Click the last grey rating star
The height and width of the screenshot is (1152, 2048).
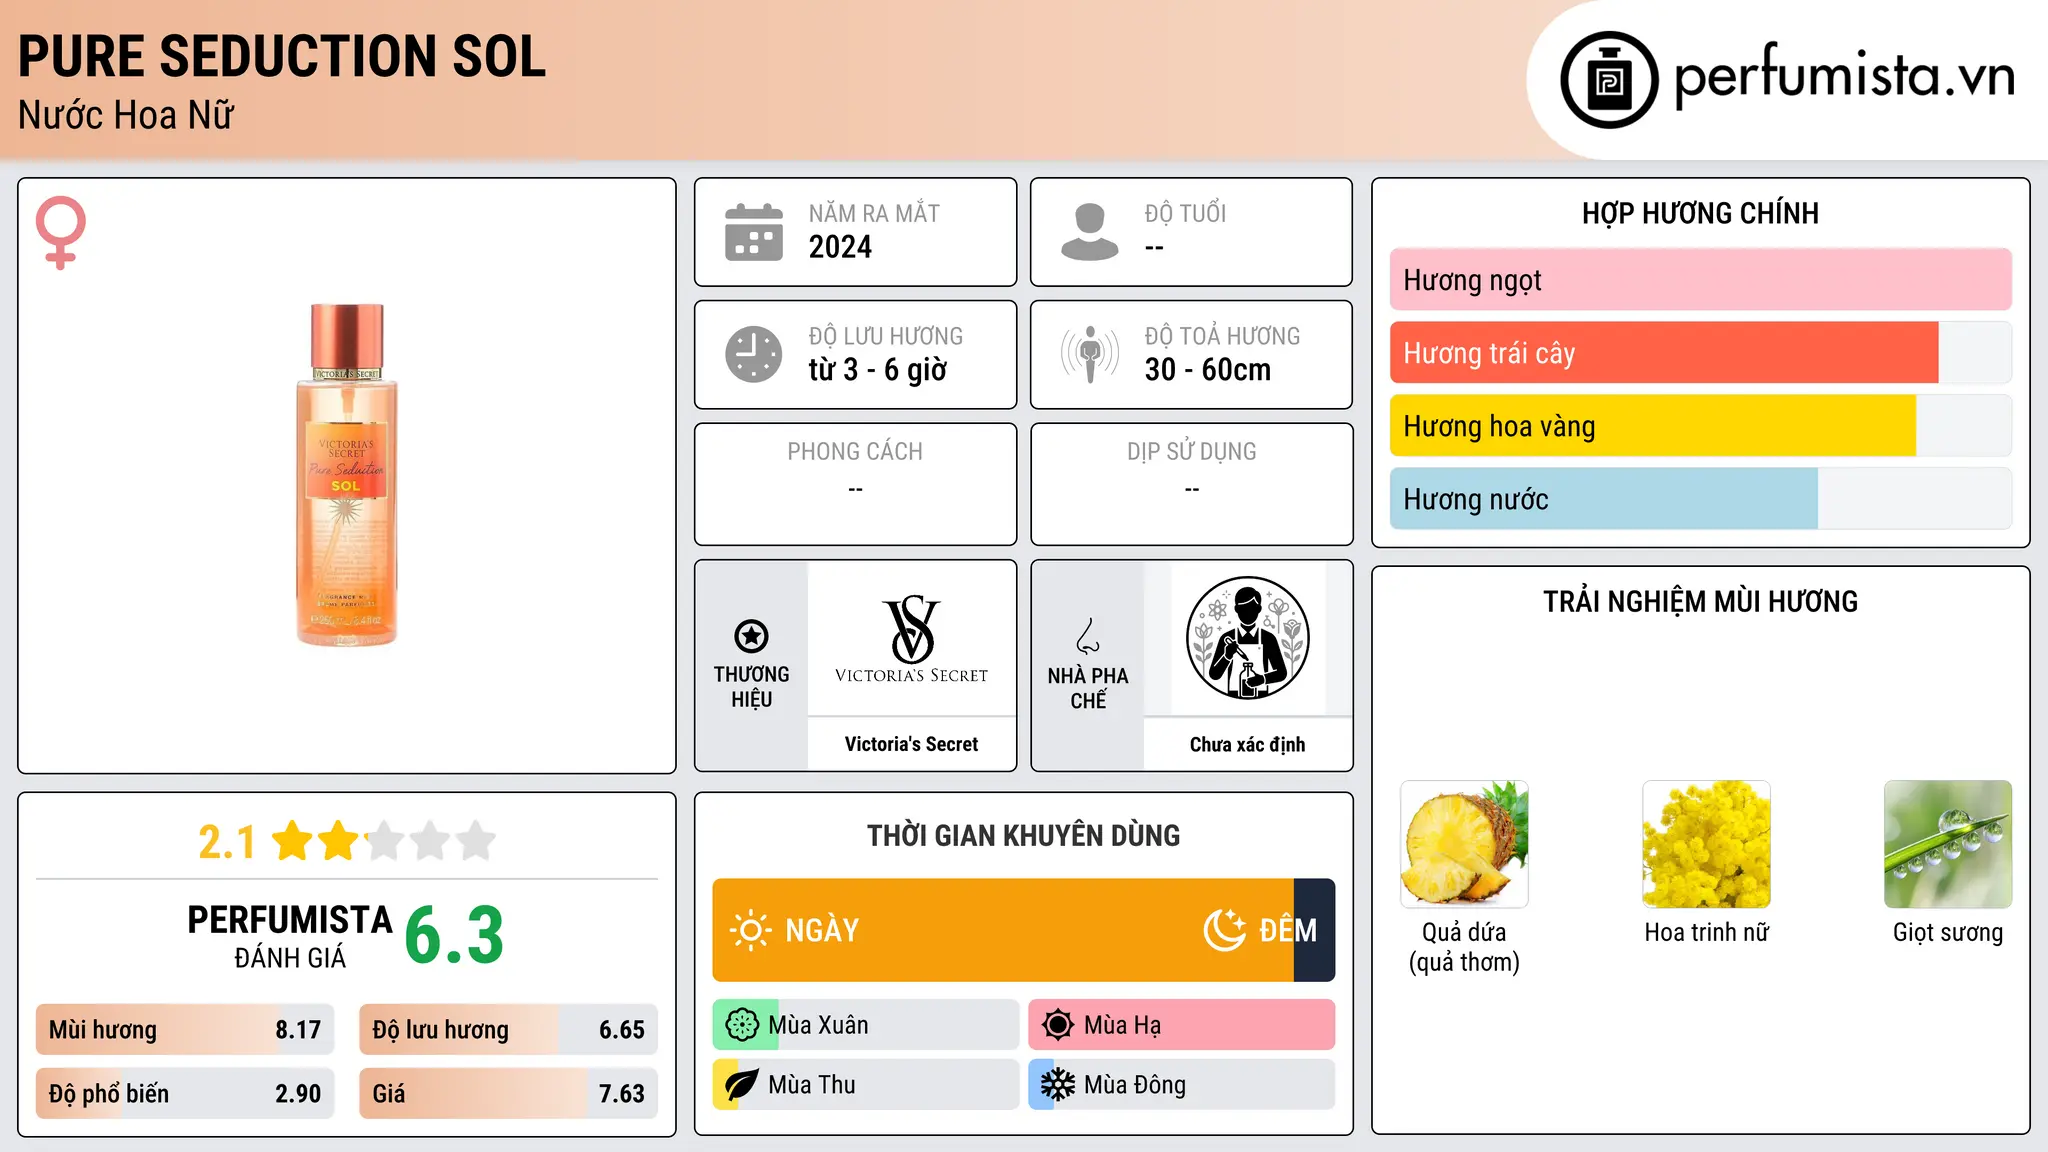[x=476, y=841]
